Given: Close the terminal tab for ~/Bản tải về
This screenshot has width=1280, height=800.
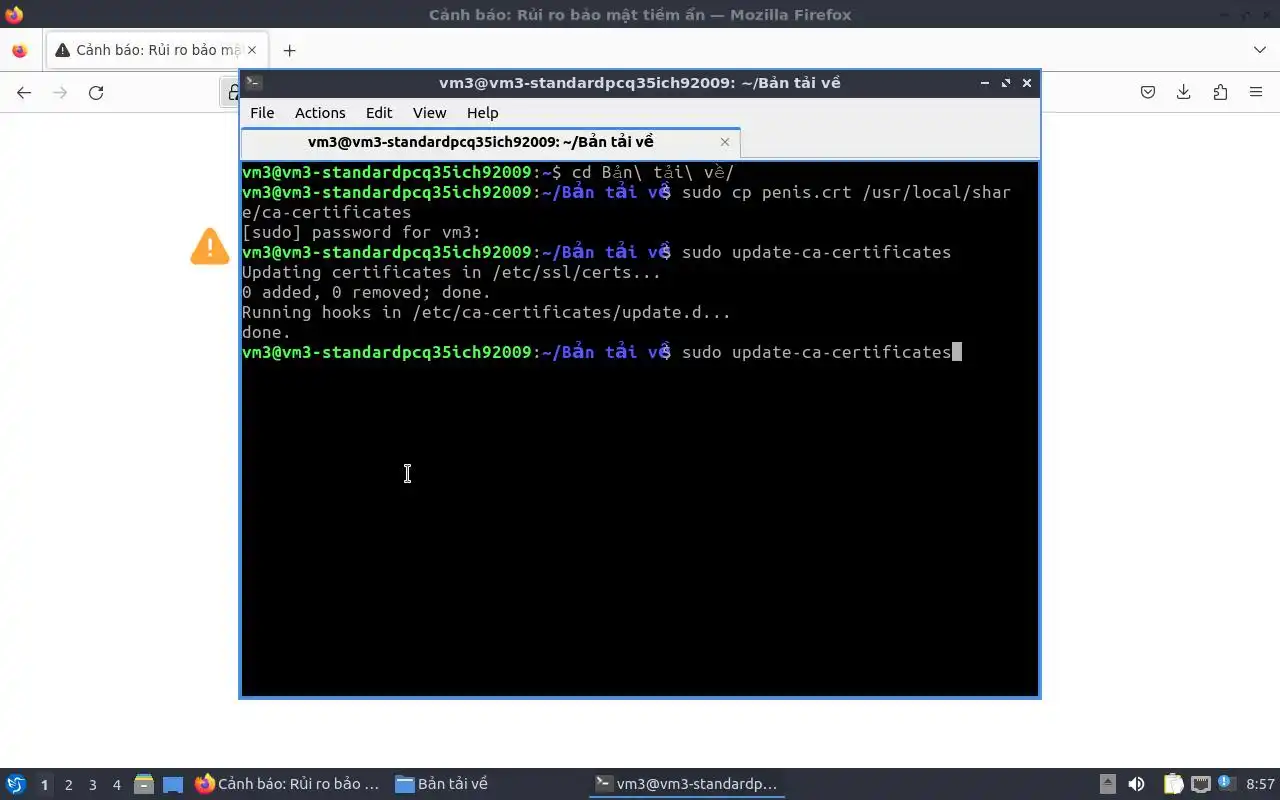Looking at the screenshot, I should (x=725, y=142).
